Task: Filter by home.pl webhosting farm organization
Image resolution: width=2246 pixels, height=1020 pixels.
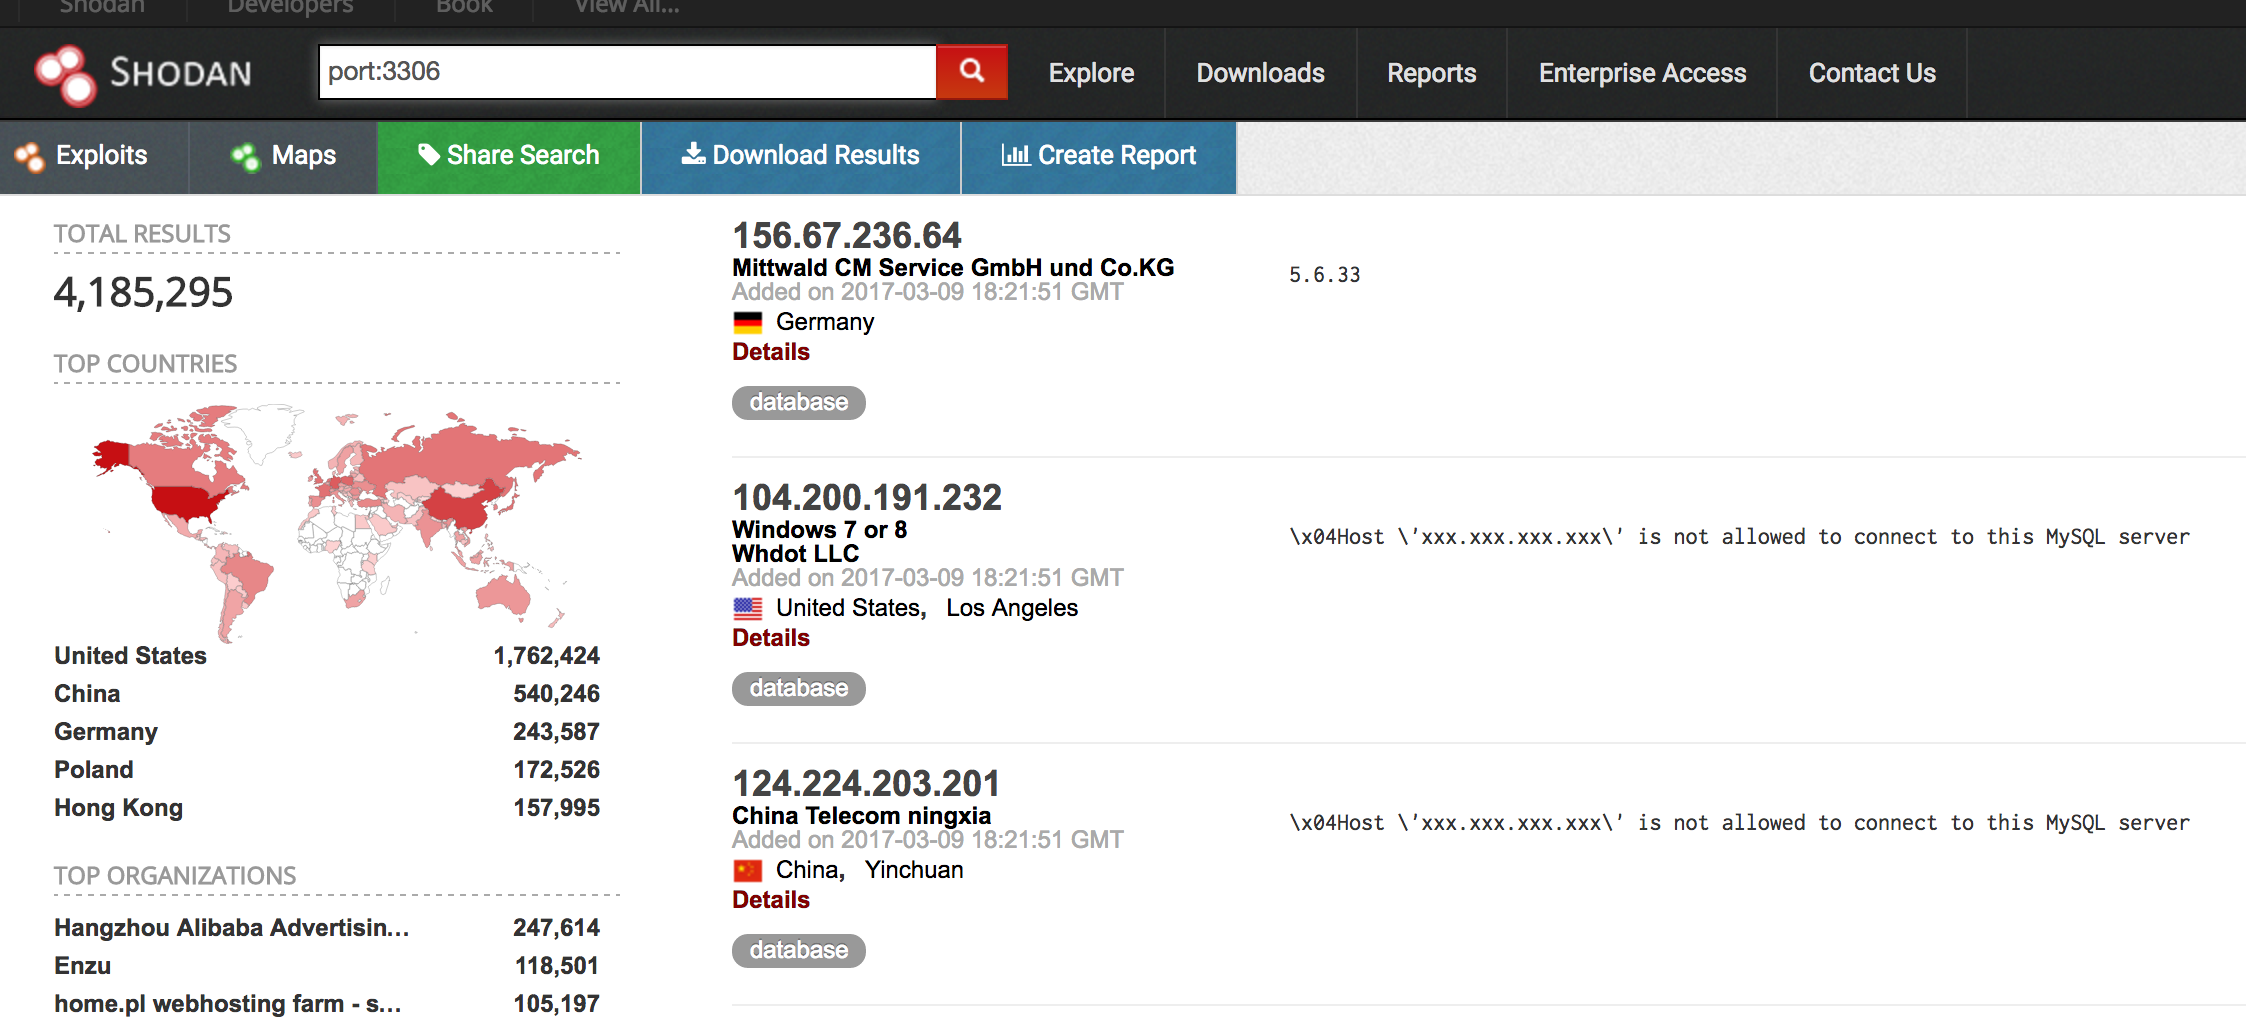Action: [x=228, y=1004]
